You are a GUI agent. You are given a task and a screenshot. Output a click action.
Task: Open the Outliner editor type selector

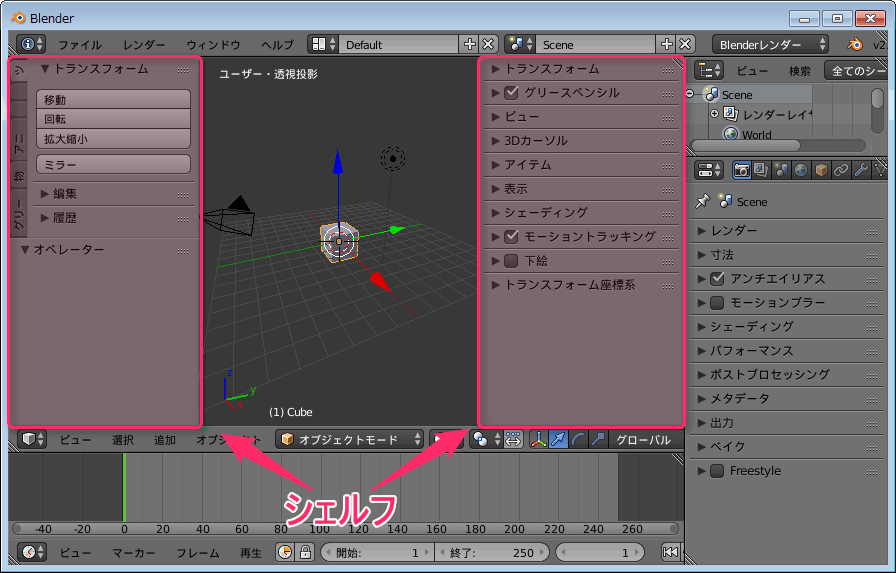pyautogui.click(x=709, y=70)
